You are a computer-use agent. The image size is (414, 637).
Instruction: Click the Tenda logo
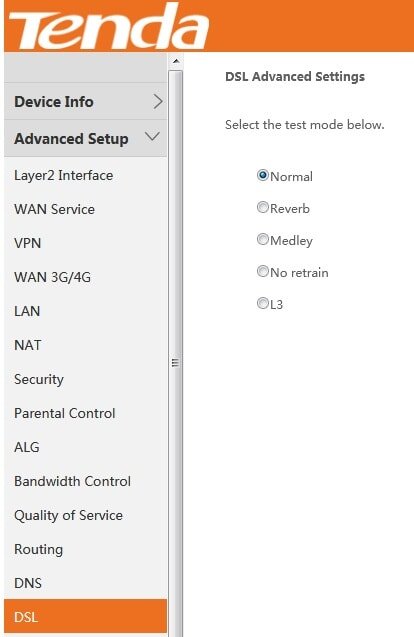109,26
